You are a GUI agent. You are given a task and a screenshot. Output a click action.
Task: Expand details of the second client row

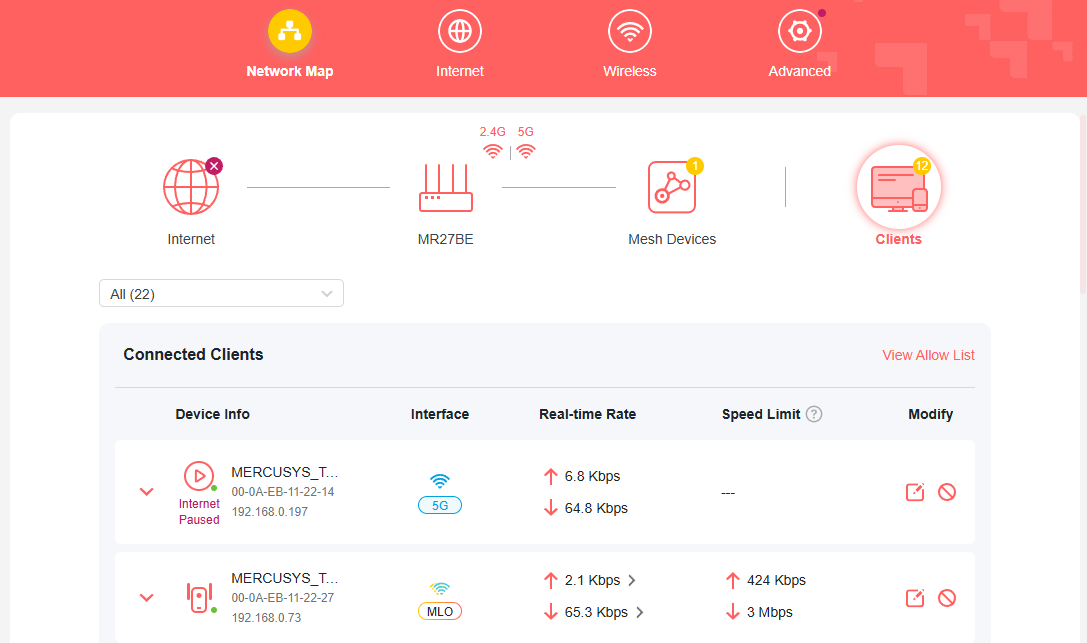click(x=146, y=597)
